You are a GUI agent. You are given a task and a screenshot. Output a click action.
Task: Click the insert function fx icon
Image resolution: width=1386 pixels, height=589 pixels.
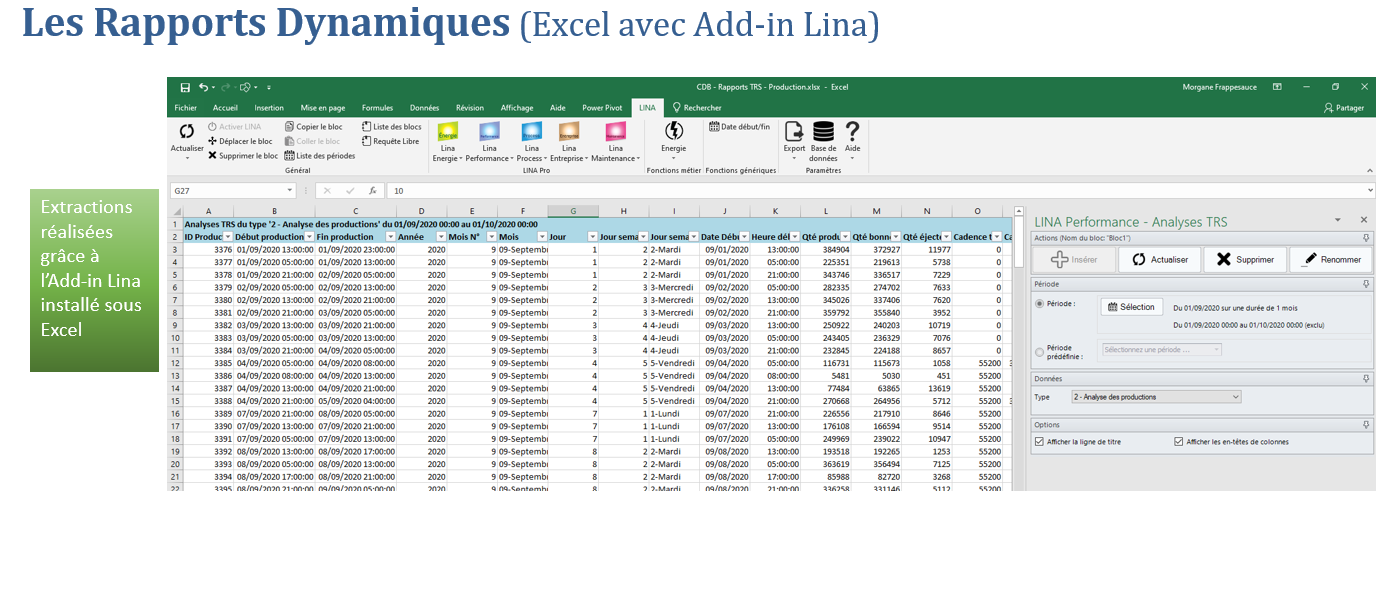(372, 190)
